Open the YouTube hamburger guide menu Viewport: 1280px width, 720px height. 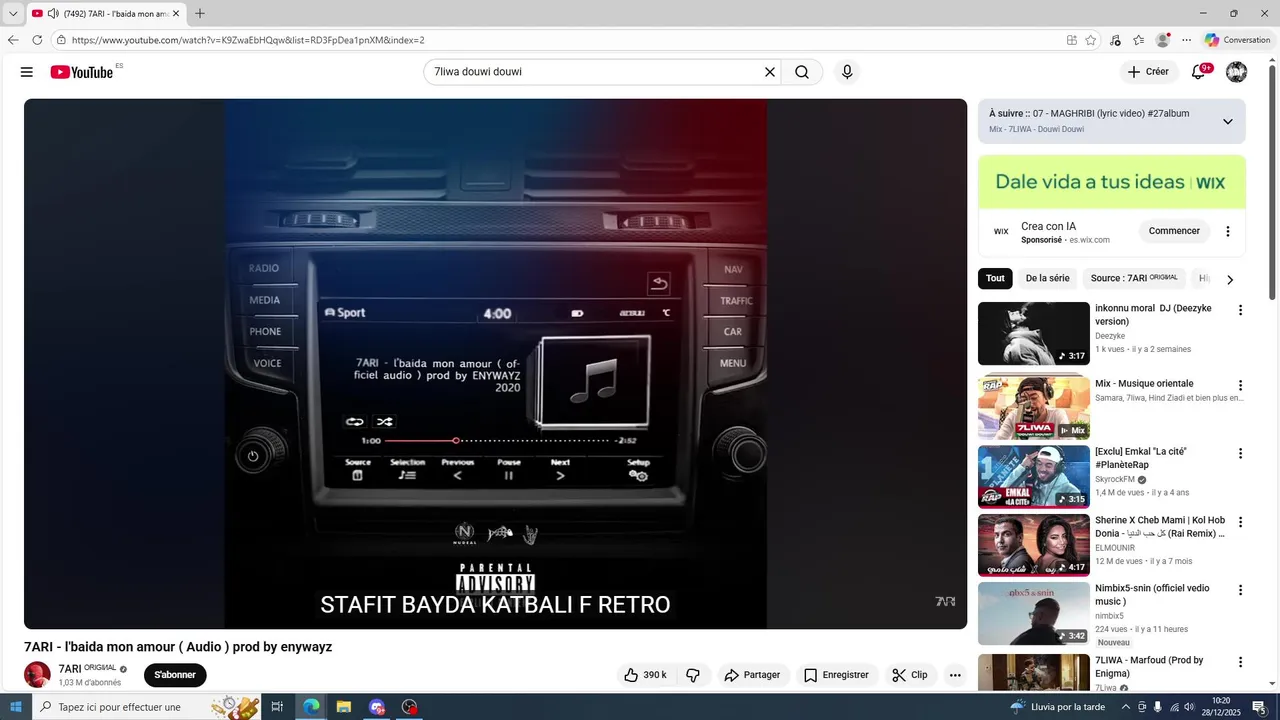pyautogui.click(x=27, y=72)
